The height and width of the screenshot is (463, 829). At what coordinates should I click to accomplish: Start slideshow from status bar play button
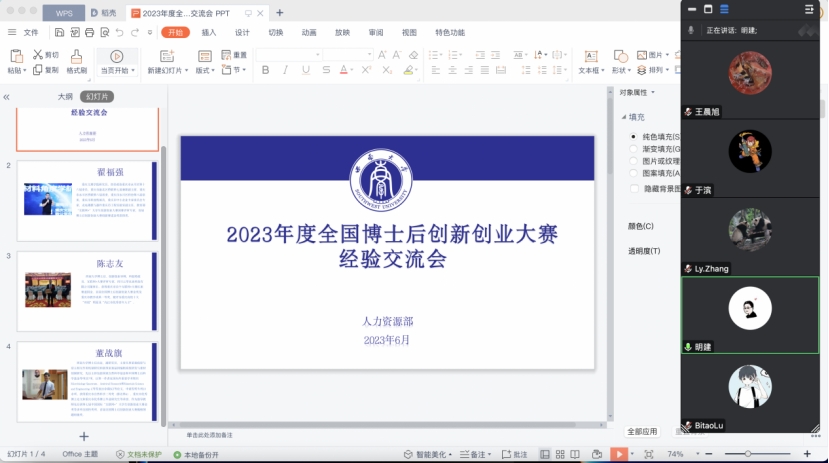point(619,454)
